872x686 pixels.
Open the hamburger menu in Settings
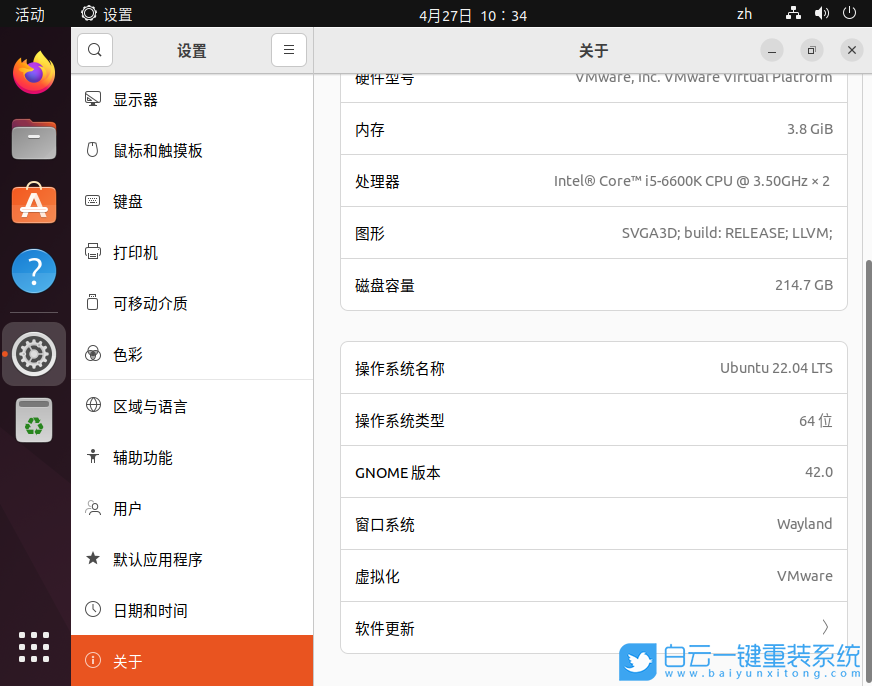288,49
